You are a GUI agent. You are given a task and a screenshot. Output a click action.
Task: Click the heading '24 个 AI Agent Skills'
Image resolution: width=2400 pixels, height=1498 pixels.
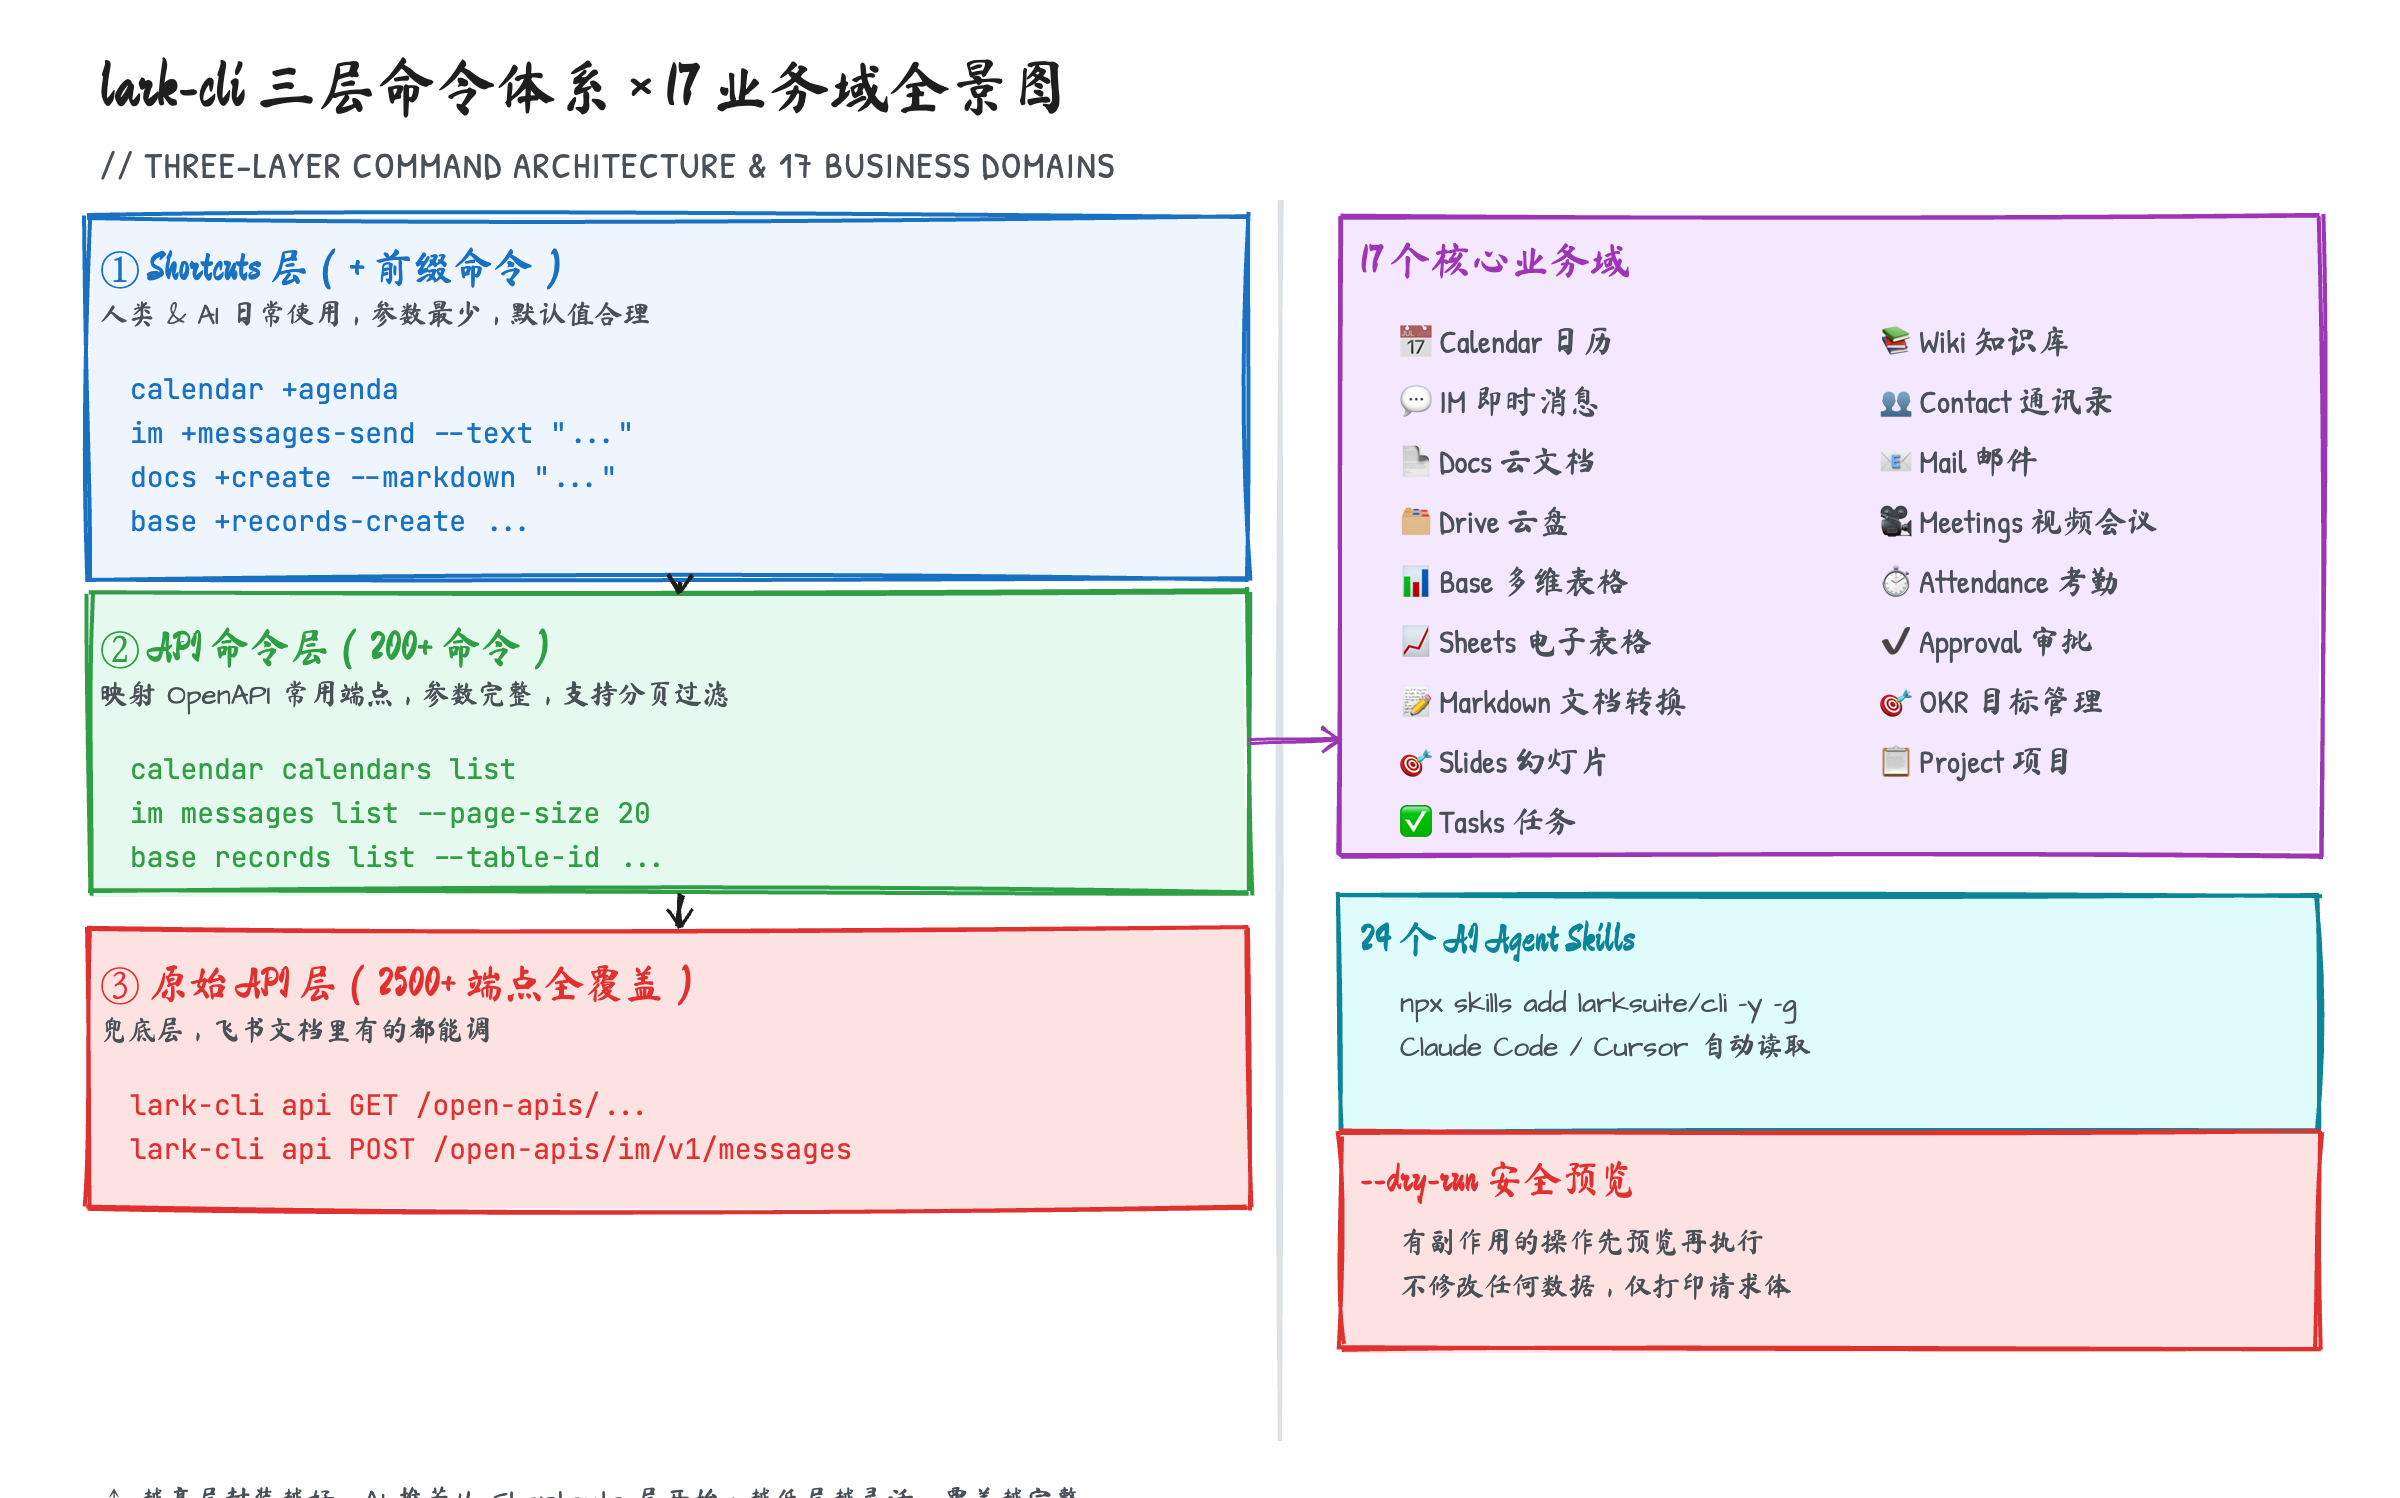tap(1497, 938)
